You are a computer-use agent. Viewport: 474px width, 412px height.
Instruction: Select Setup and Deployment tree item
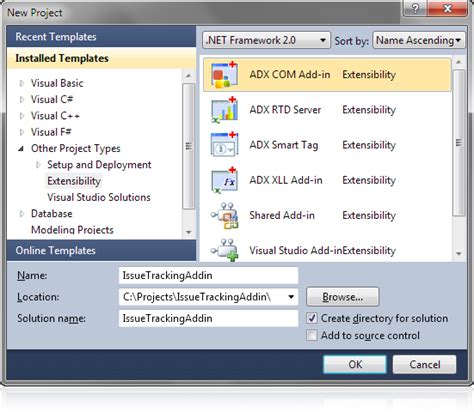pyautogui.click(x=99, y=165)
